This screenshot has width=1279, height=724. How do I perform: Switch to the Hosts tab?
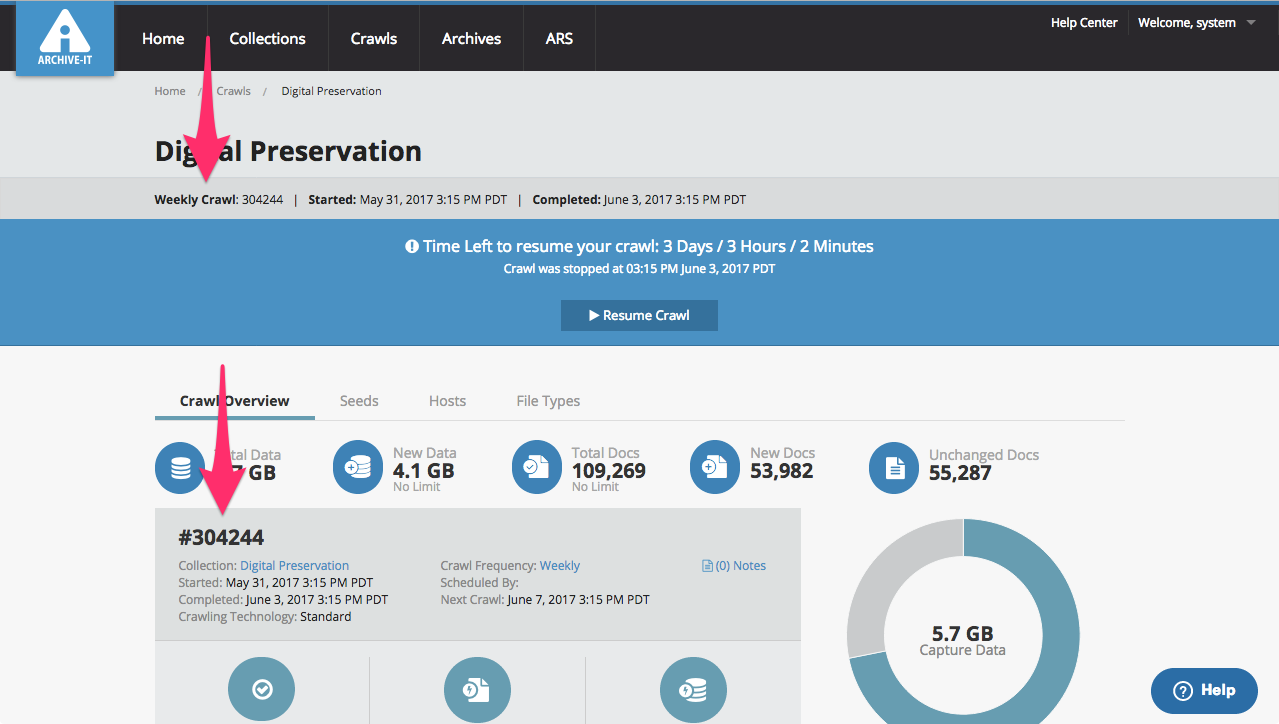click(447, 401)
